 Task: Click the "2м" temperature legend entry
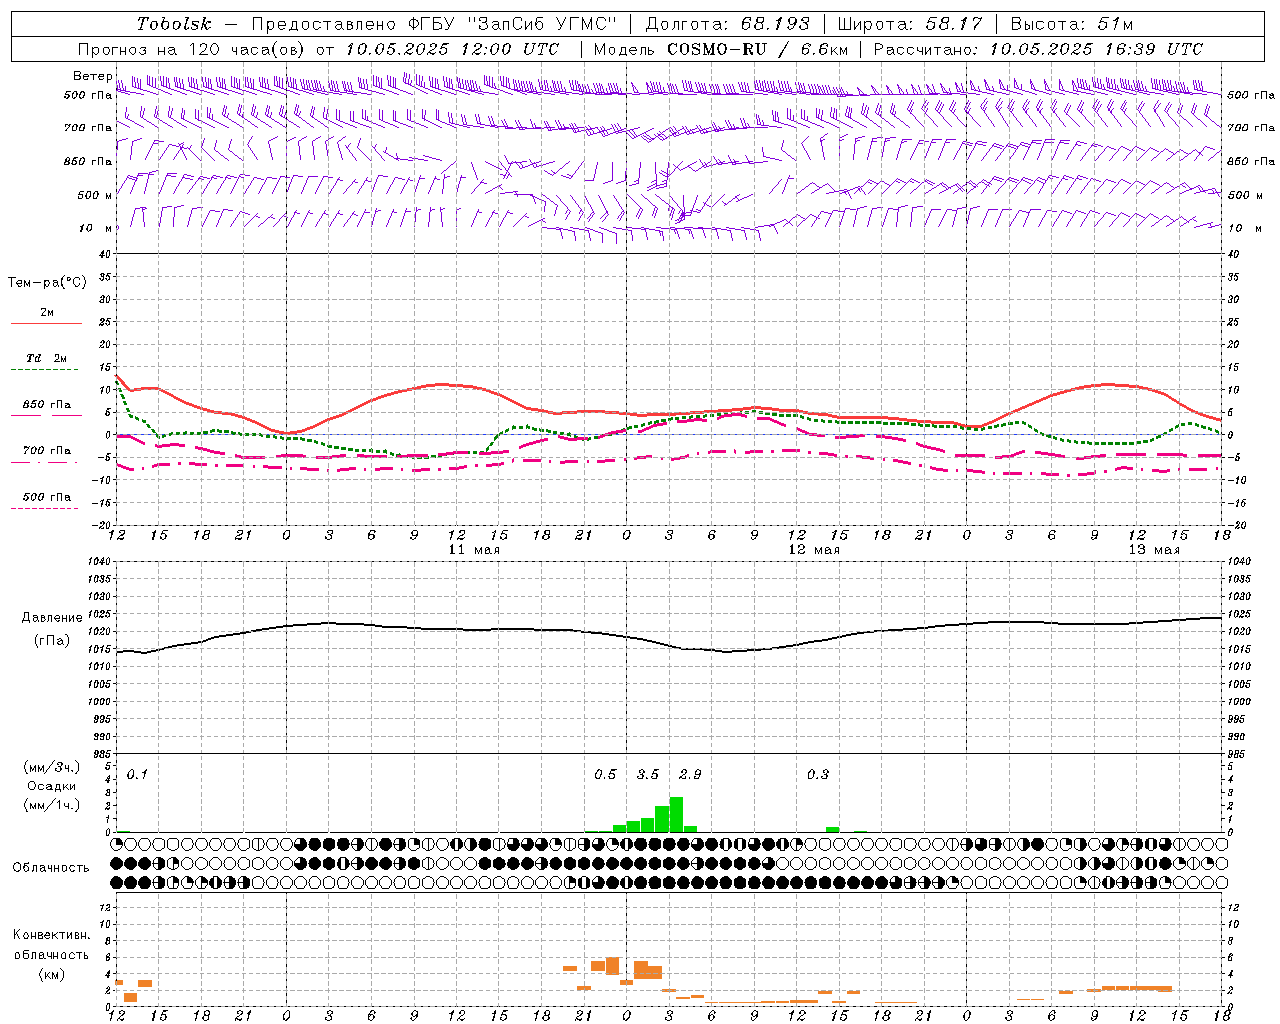(47, 313)
